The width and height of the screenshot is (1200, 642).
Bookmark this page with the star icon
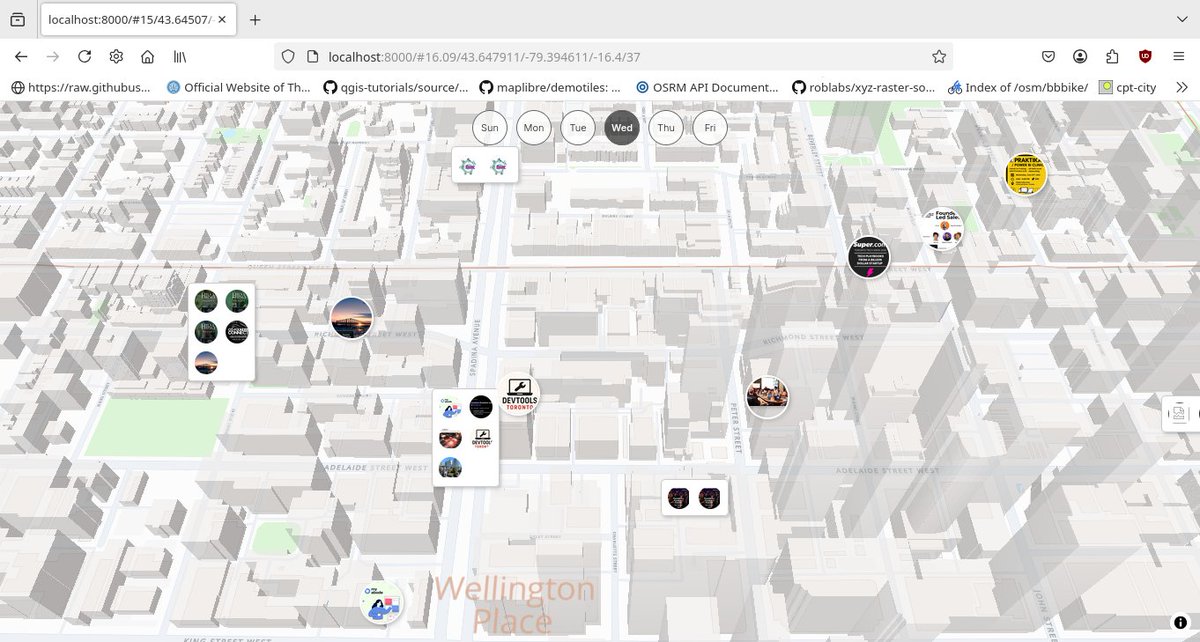point(938,57)
